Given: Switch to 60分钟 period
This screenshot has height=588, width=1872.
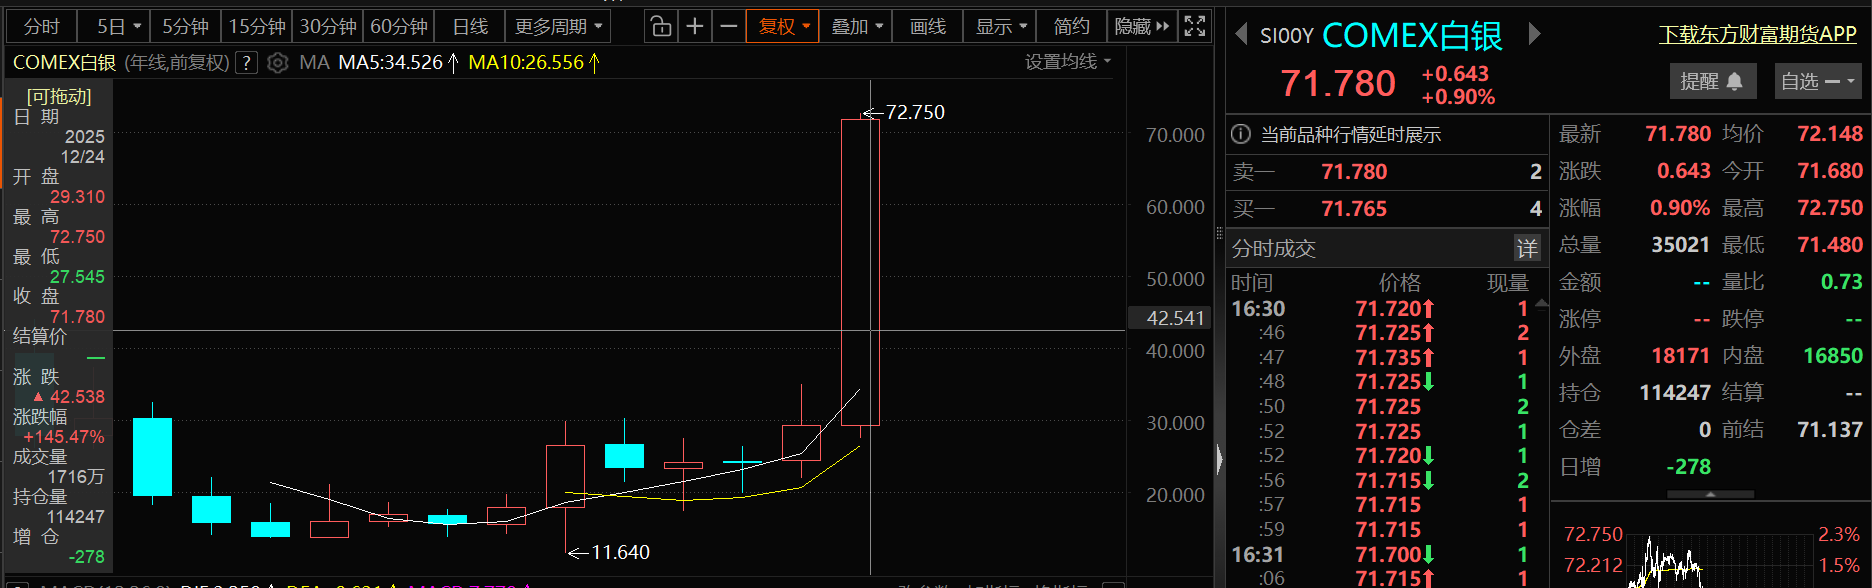Looking at the screenshot, I should [x=399, y=27].
